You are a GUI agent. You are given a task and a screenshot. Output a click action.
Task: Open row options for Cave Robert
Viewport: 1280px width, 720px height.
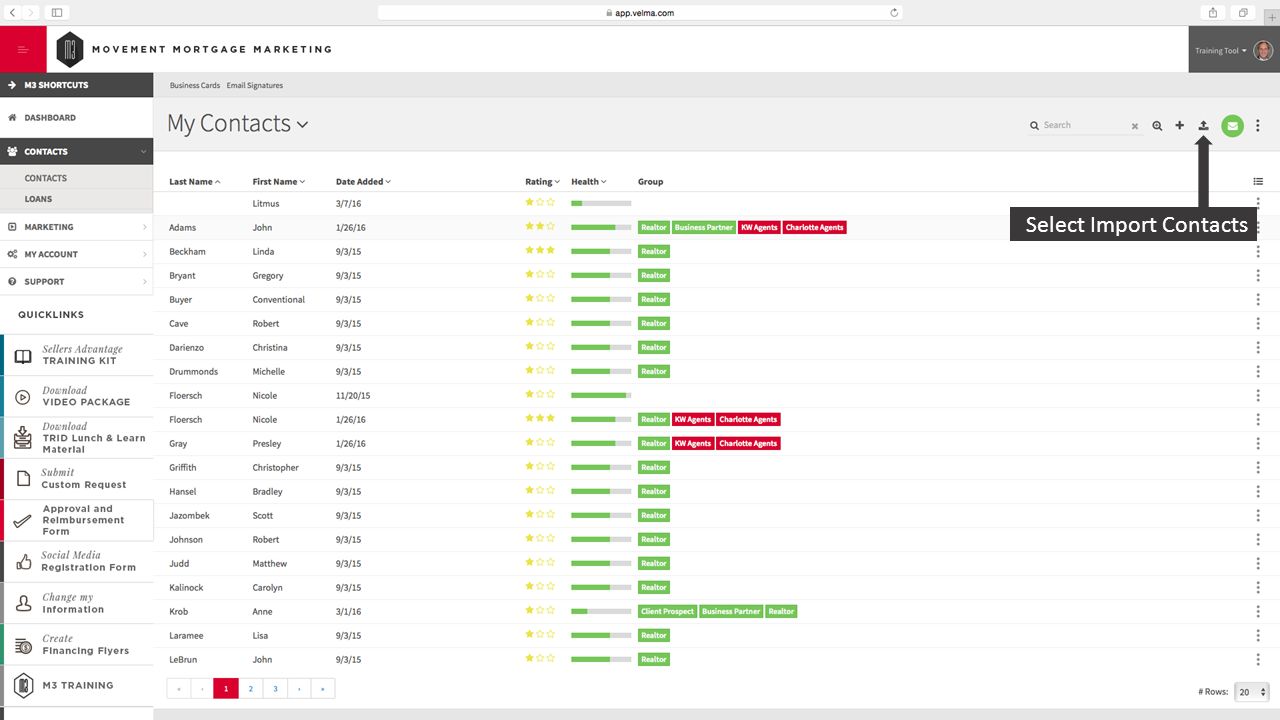(x=1258, y=324)
